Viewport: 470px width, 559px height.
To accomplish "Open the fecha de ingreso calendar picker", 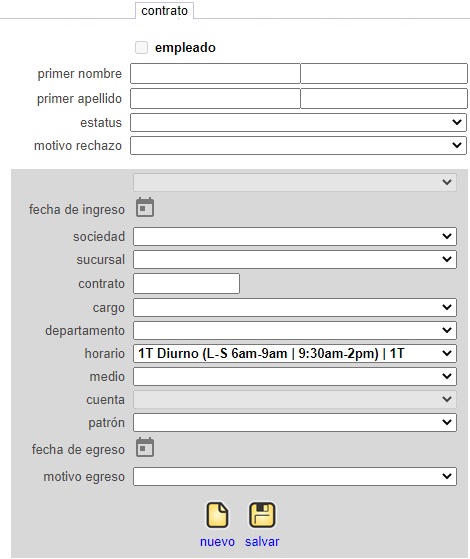I will 145,207.
